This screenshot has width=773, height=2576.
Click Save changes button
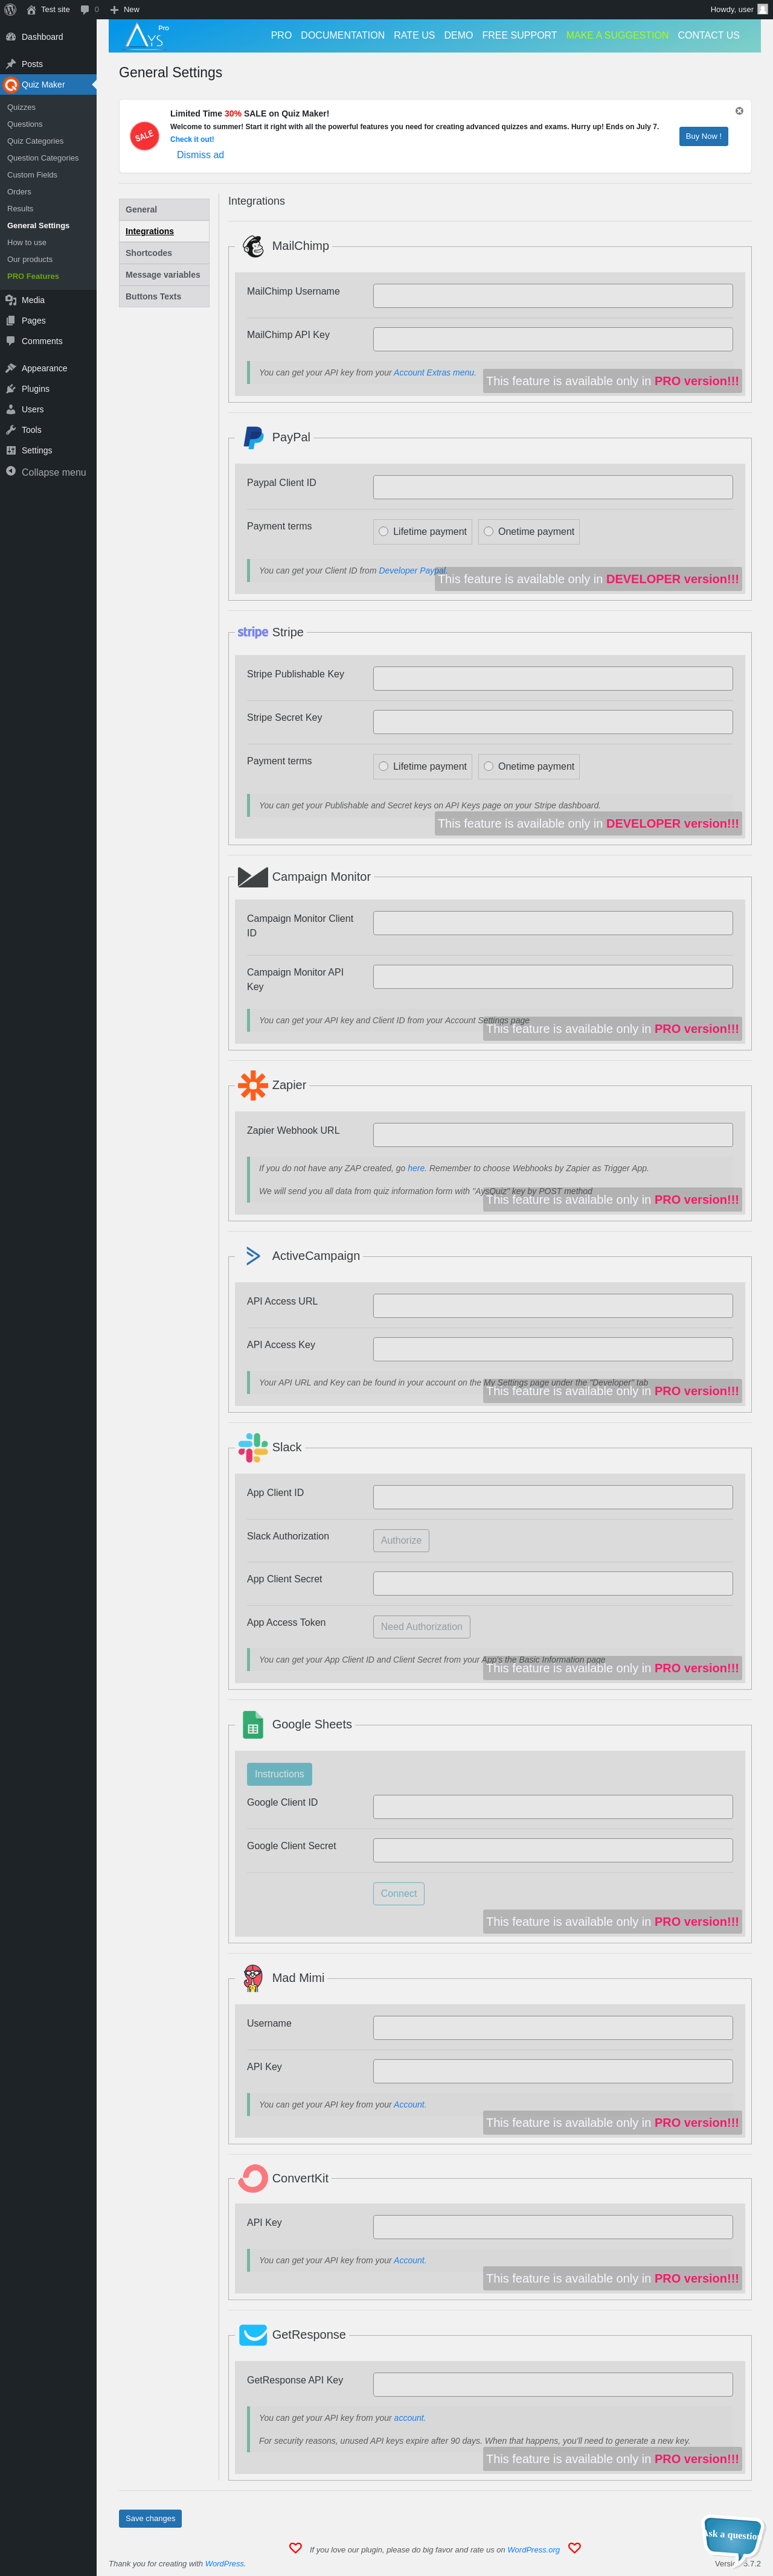[150, 2518]
